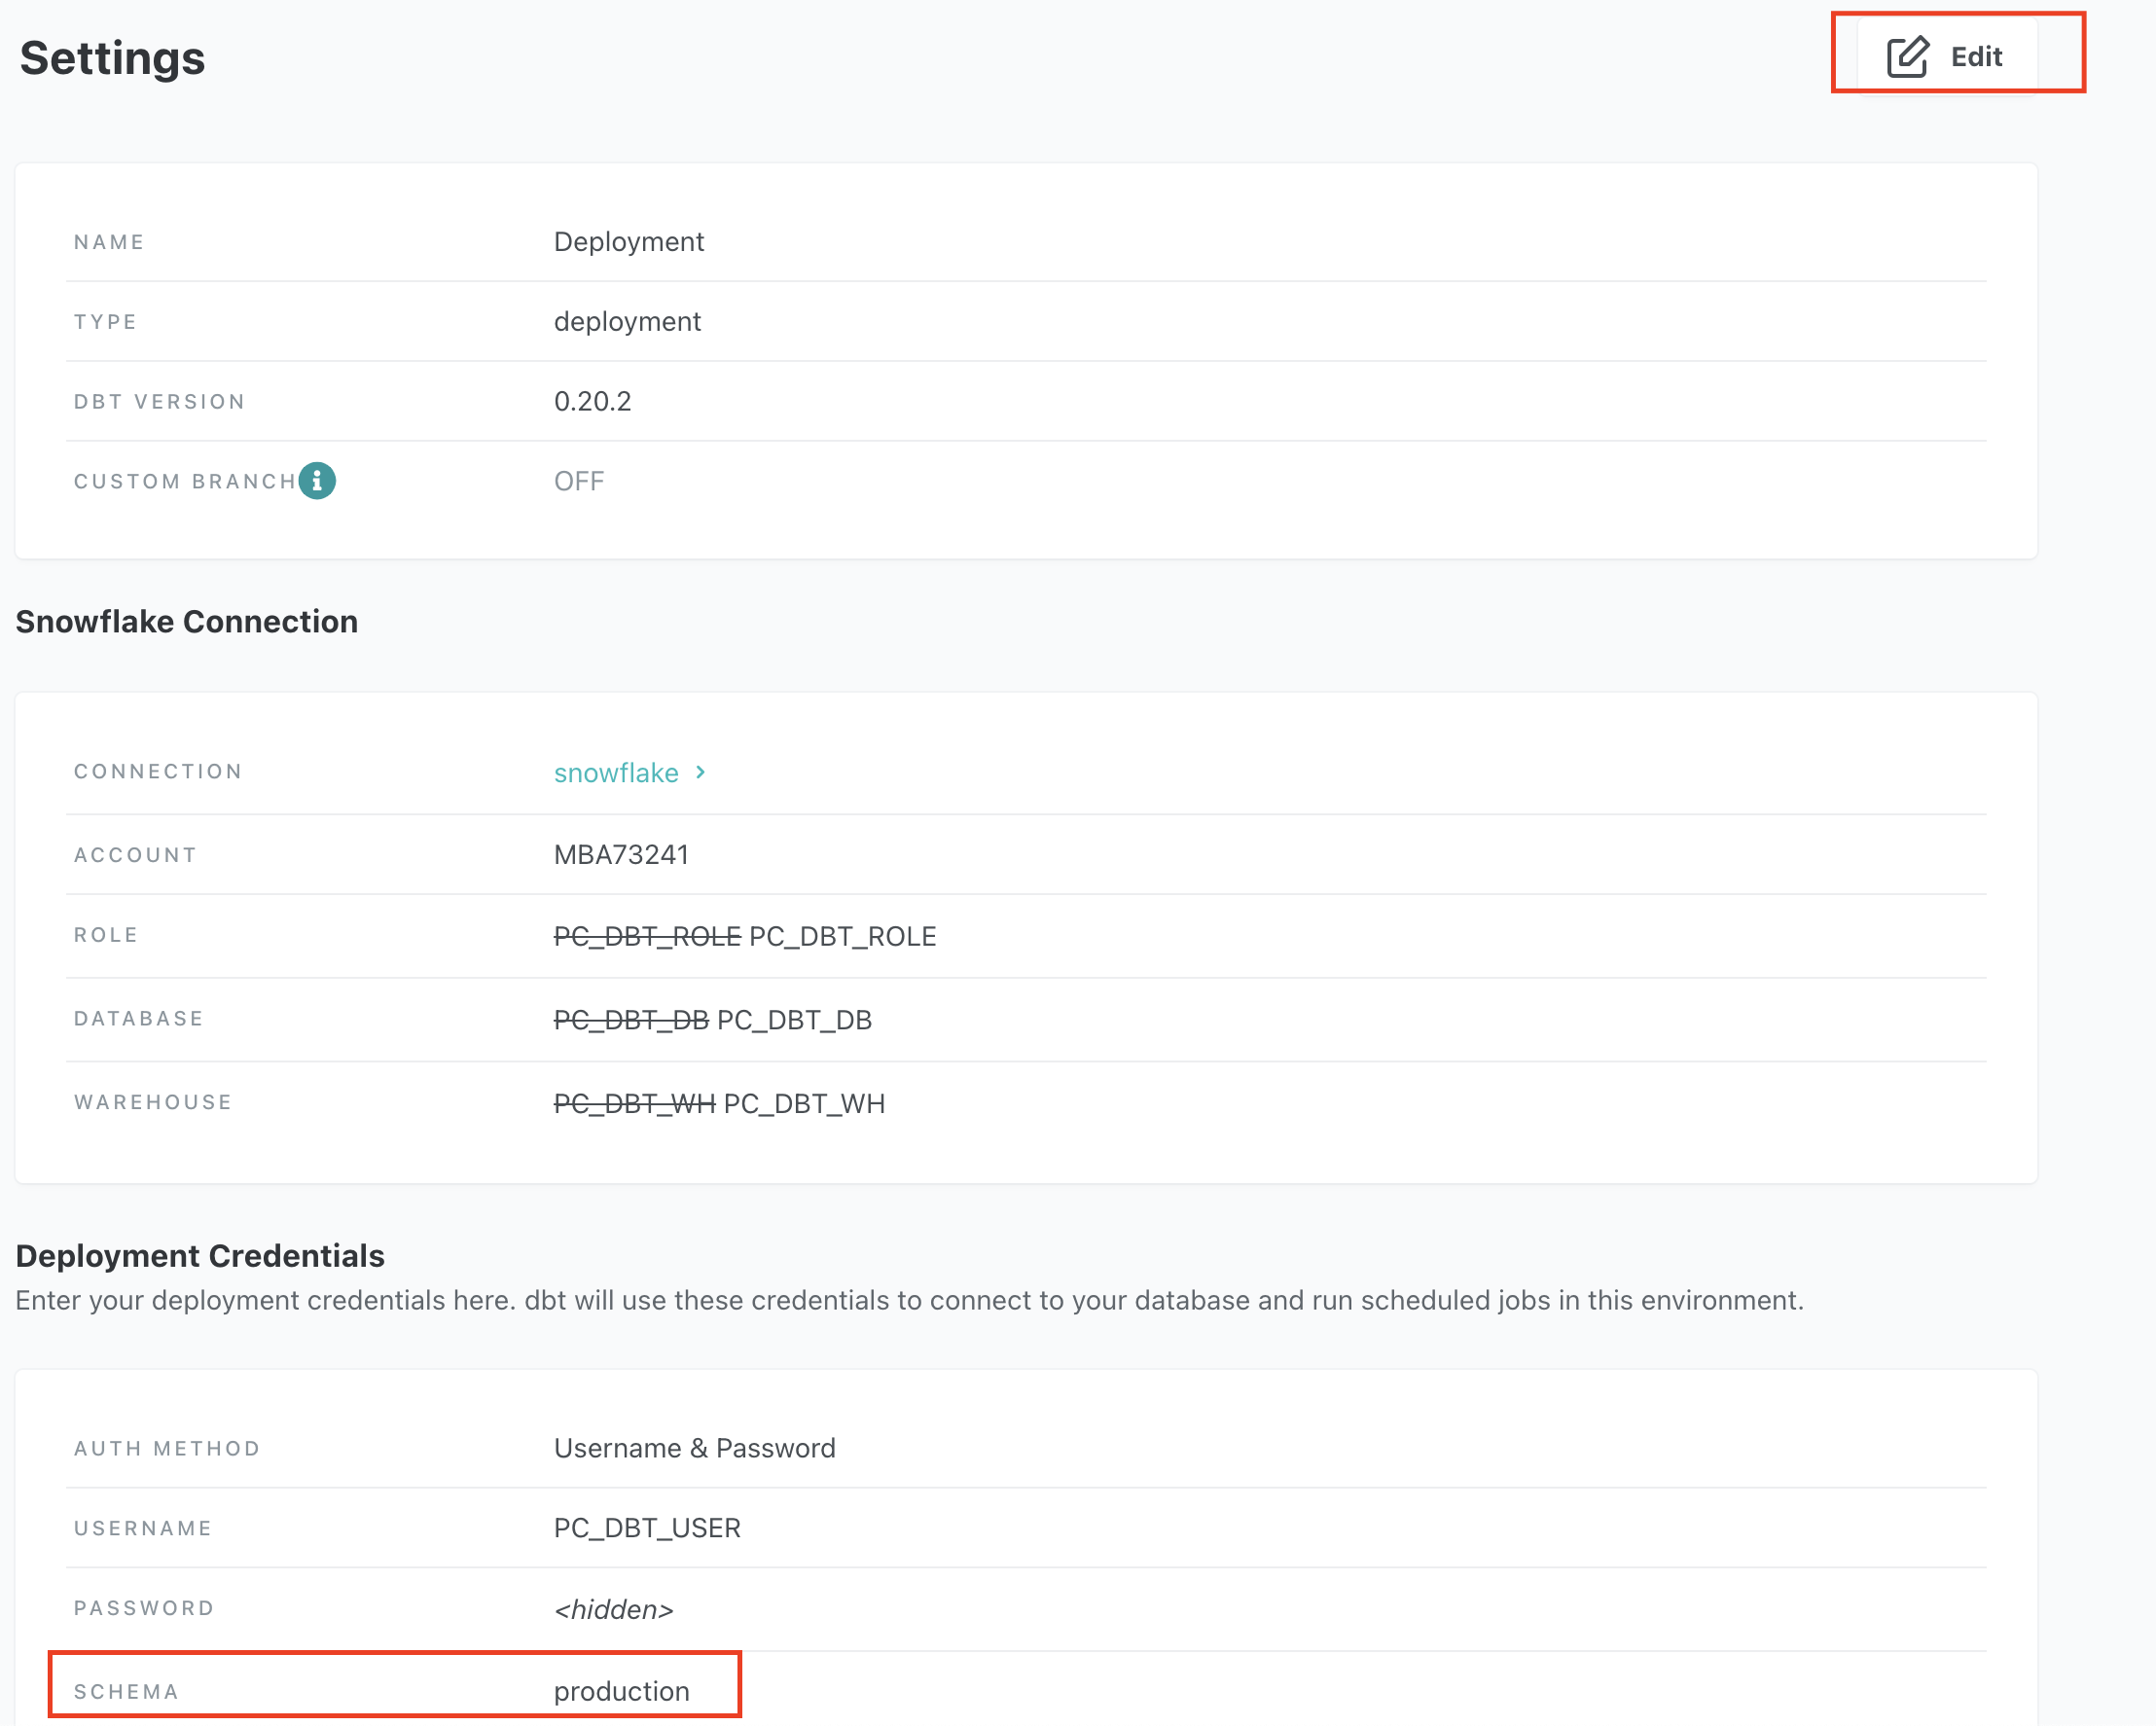Screen dimensions: 2156x1726
Task: Click the PC_DBT_WH warehouse value
Action: (804, 1103)
